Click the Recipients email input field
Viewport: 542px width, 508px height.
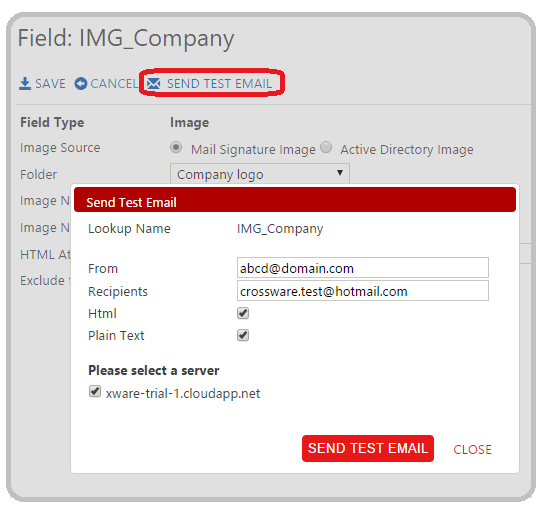pos(363,291)
